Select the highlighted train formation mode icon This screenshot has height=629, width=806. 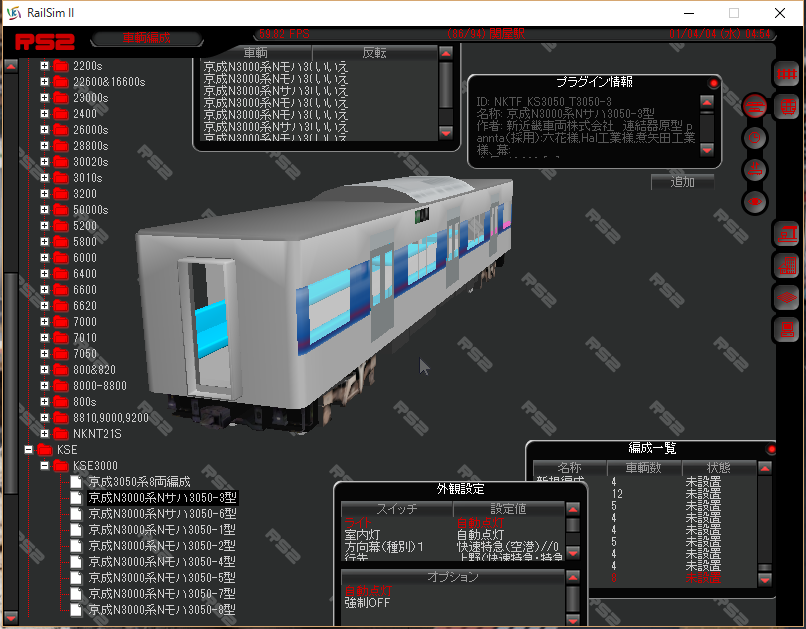tap(755, 107)
